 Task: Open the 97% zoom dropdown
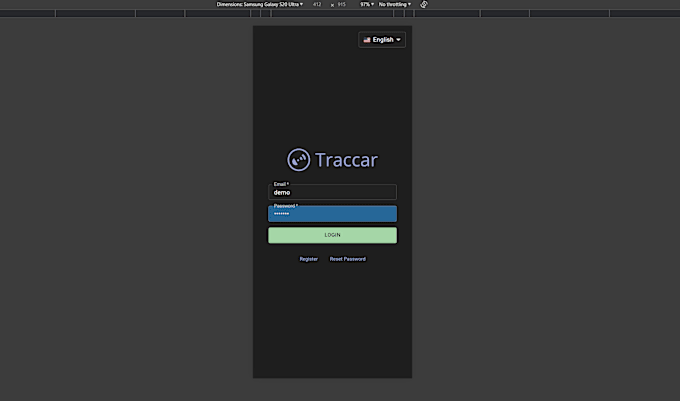click(366, 4)
